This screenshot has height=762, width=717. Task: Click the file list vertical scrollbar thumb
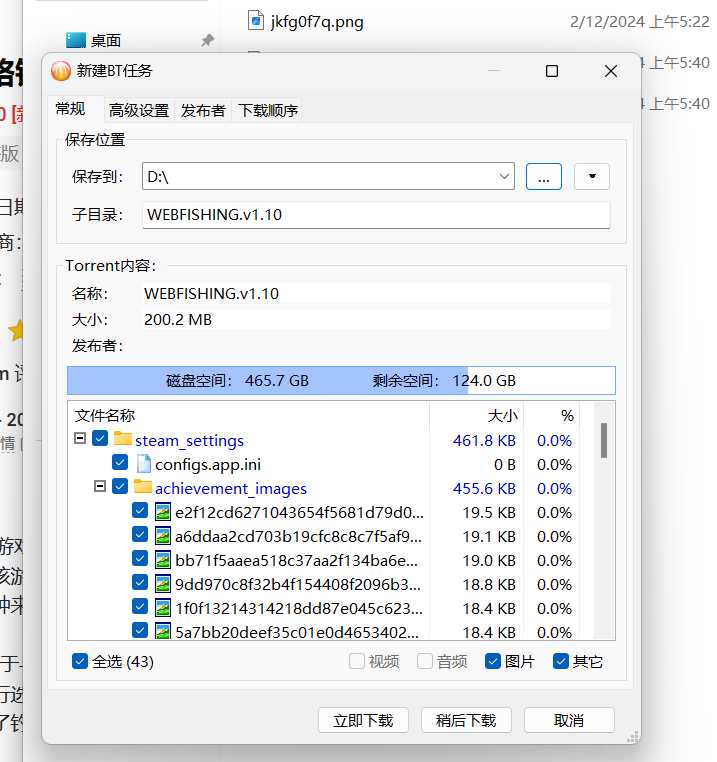pos(604,440)
